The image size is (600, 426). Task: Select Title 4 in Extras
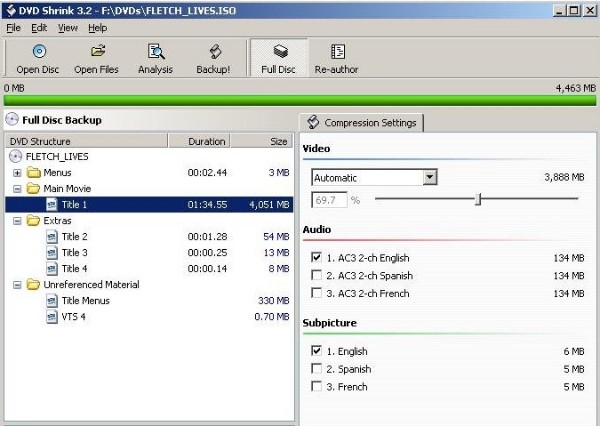[75, 269]
